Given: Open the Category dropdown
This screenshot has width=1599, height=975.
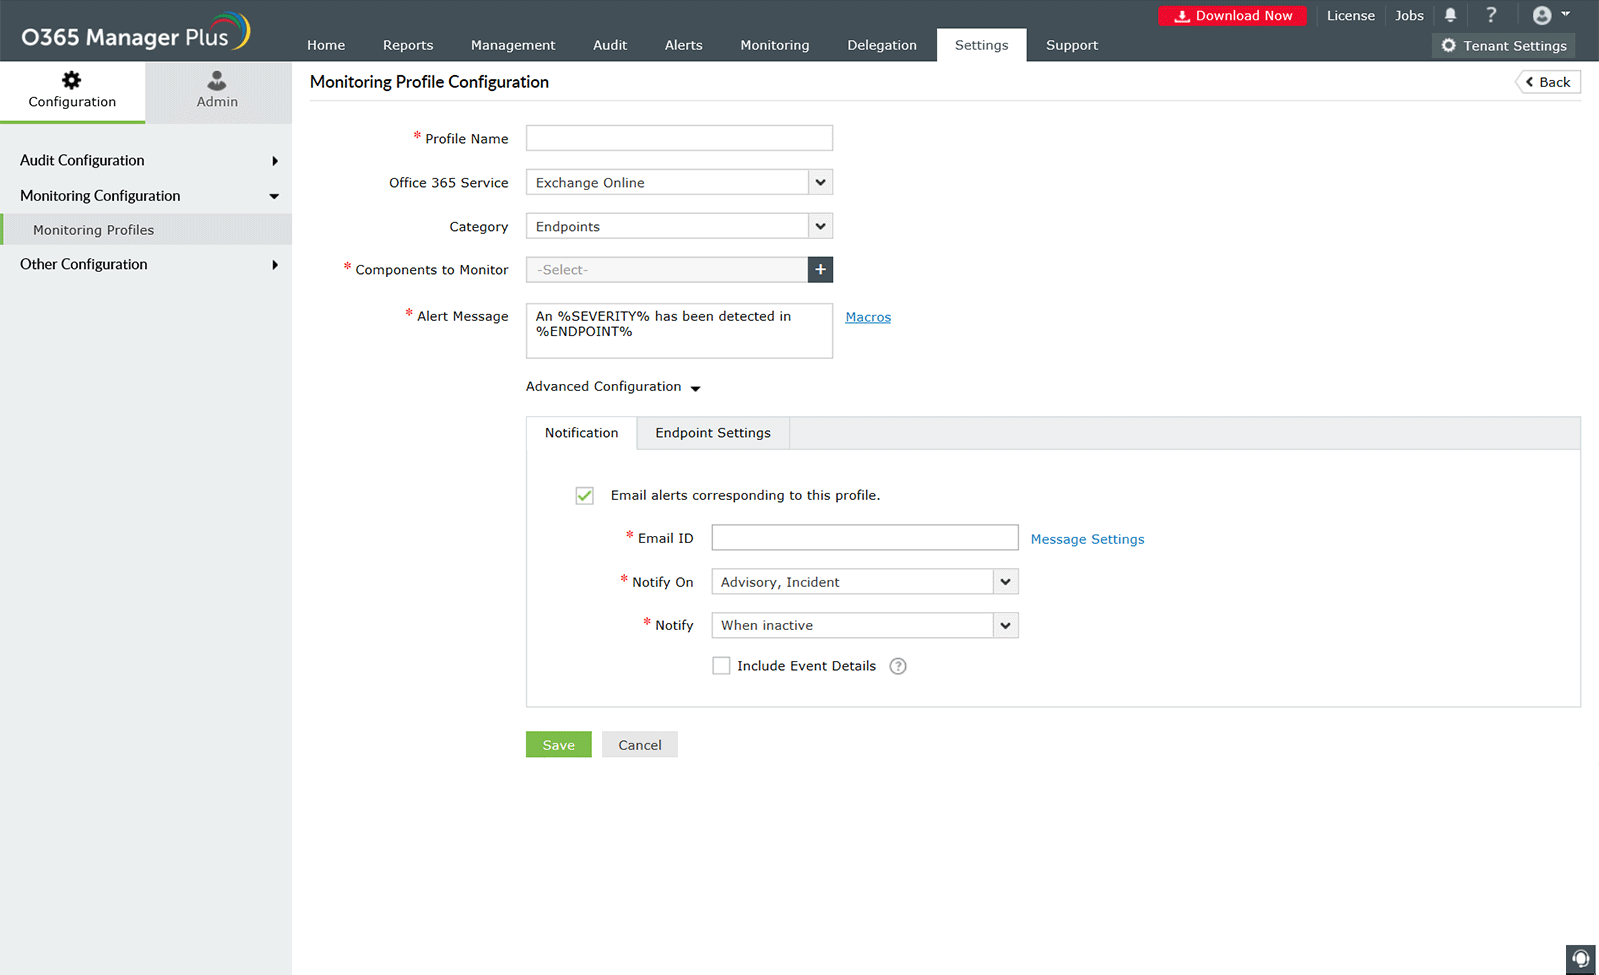Looking at the screenshot, I should pyautogui.click(x=679, y=226).
